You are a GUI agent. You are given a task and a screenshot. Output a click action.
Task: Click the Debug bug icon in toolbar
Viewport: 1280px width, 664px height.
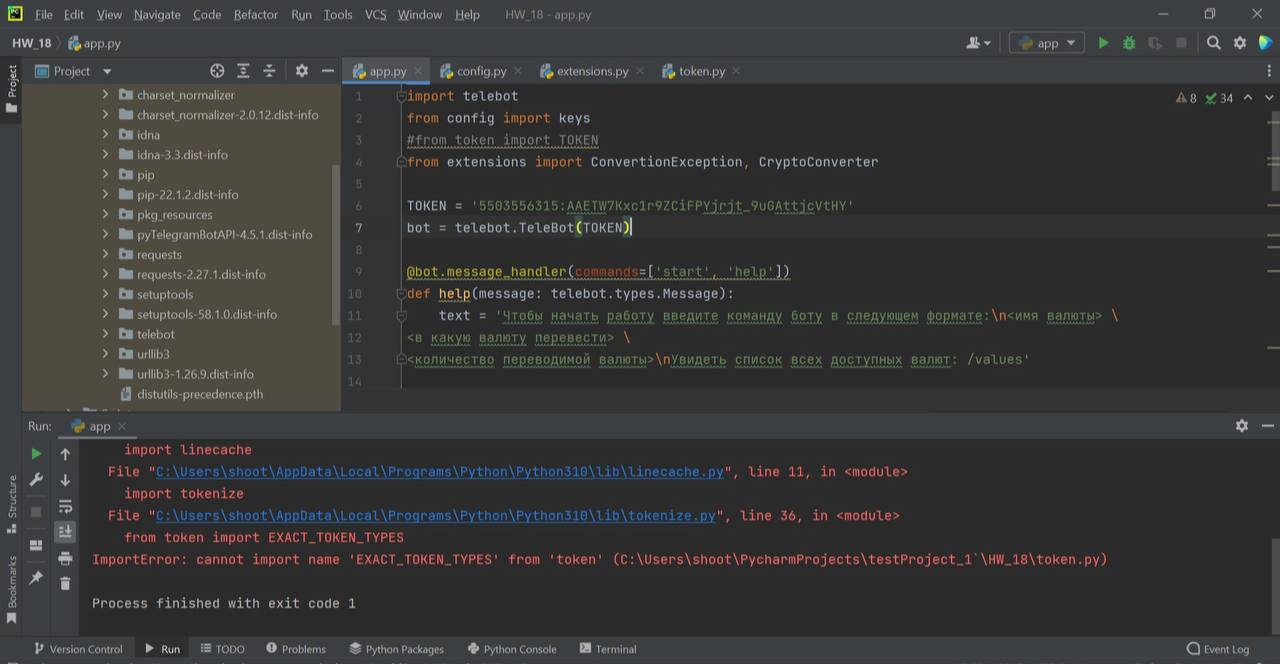click(1129, 43)
